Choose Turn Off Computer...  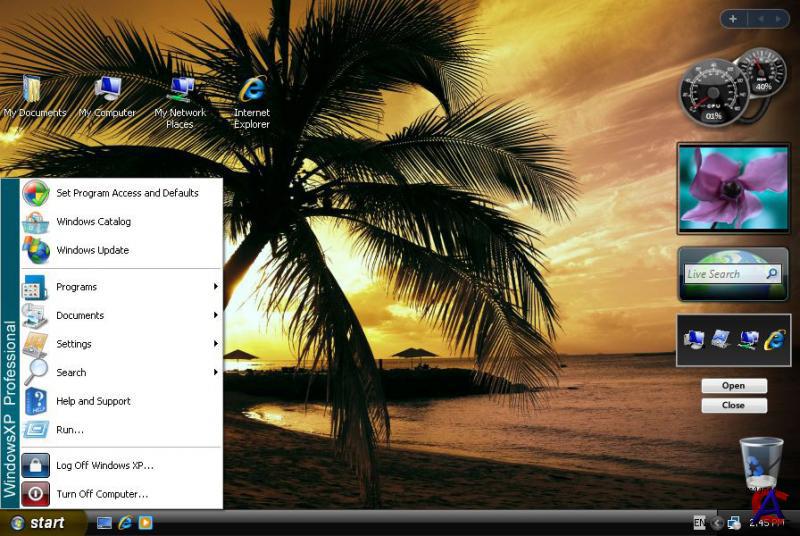tap(102, 494)
